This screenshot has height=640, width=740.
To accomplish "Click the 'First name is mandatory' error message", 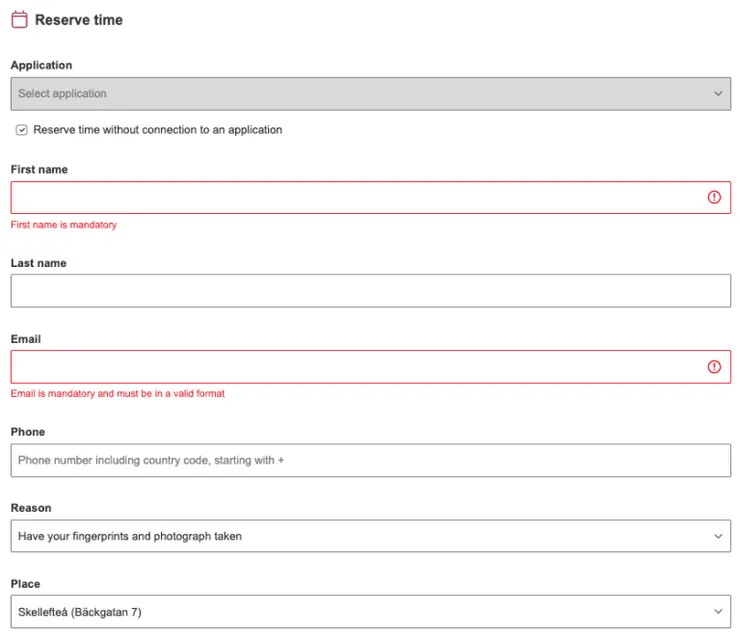I will (64, 225).
